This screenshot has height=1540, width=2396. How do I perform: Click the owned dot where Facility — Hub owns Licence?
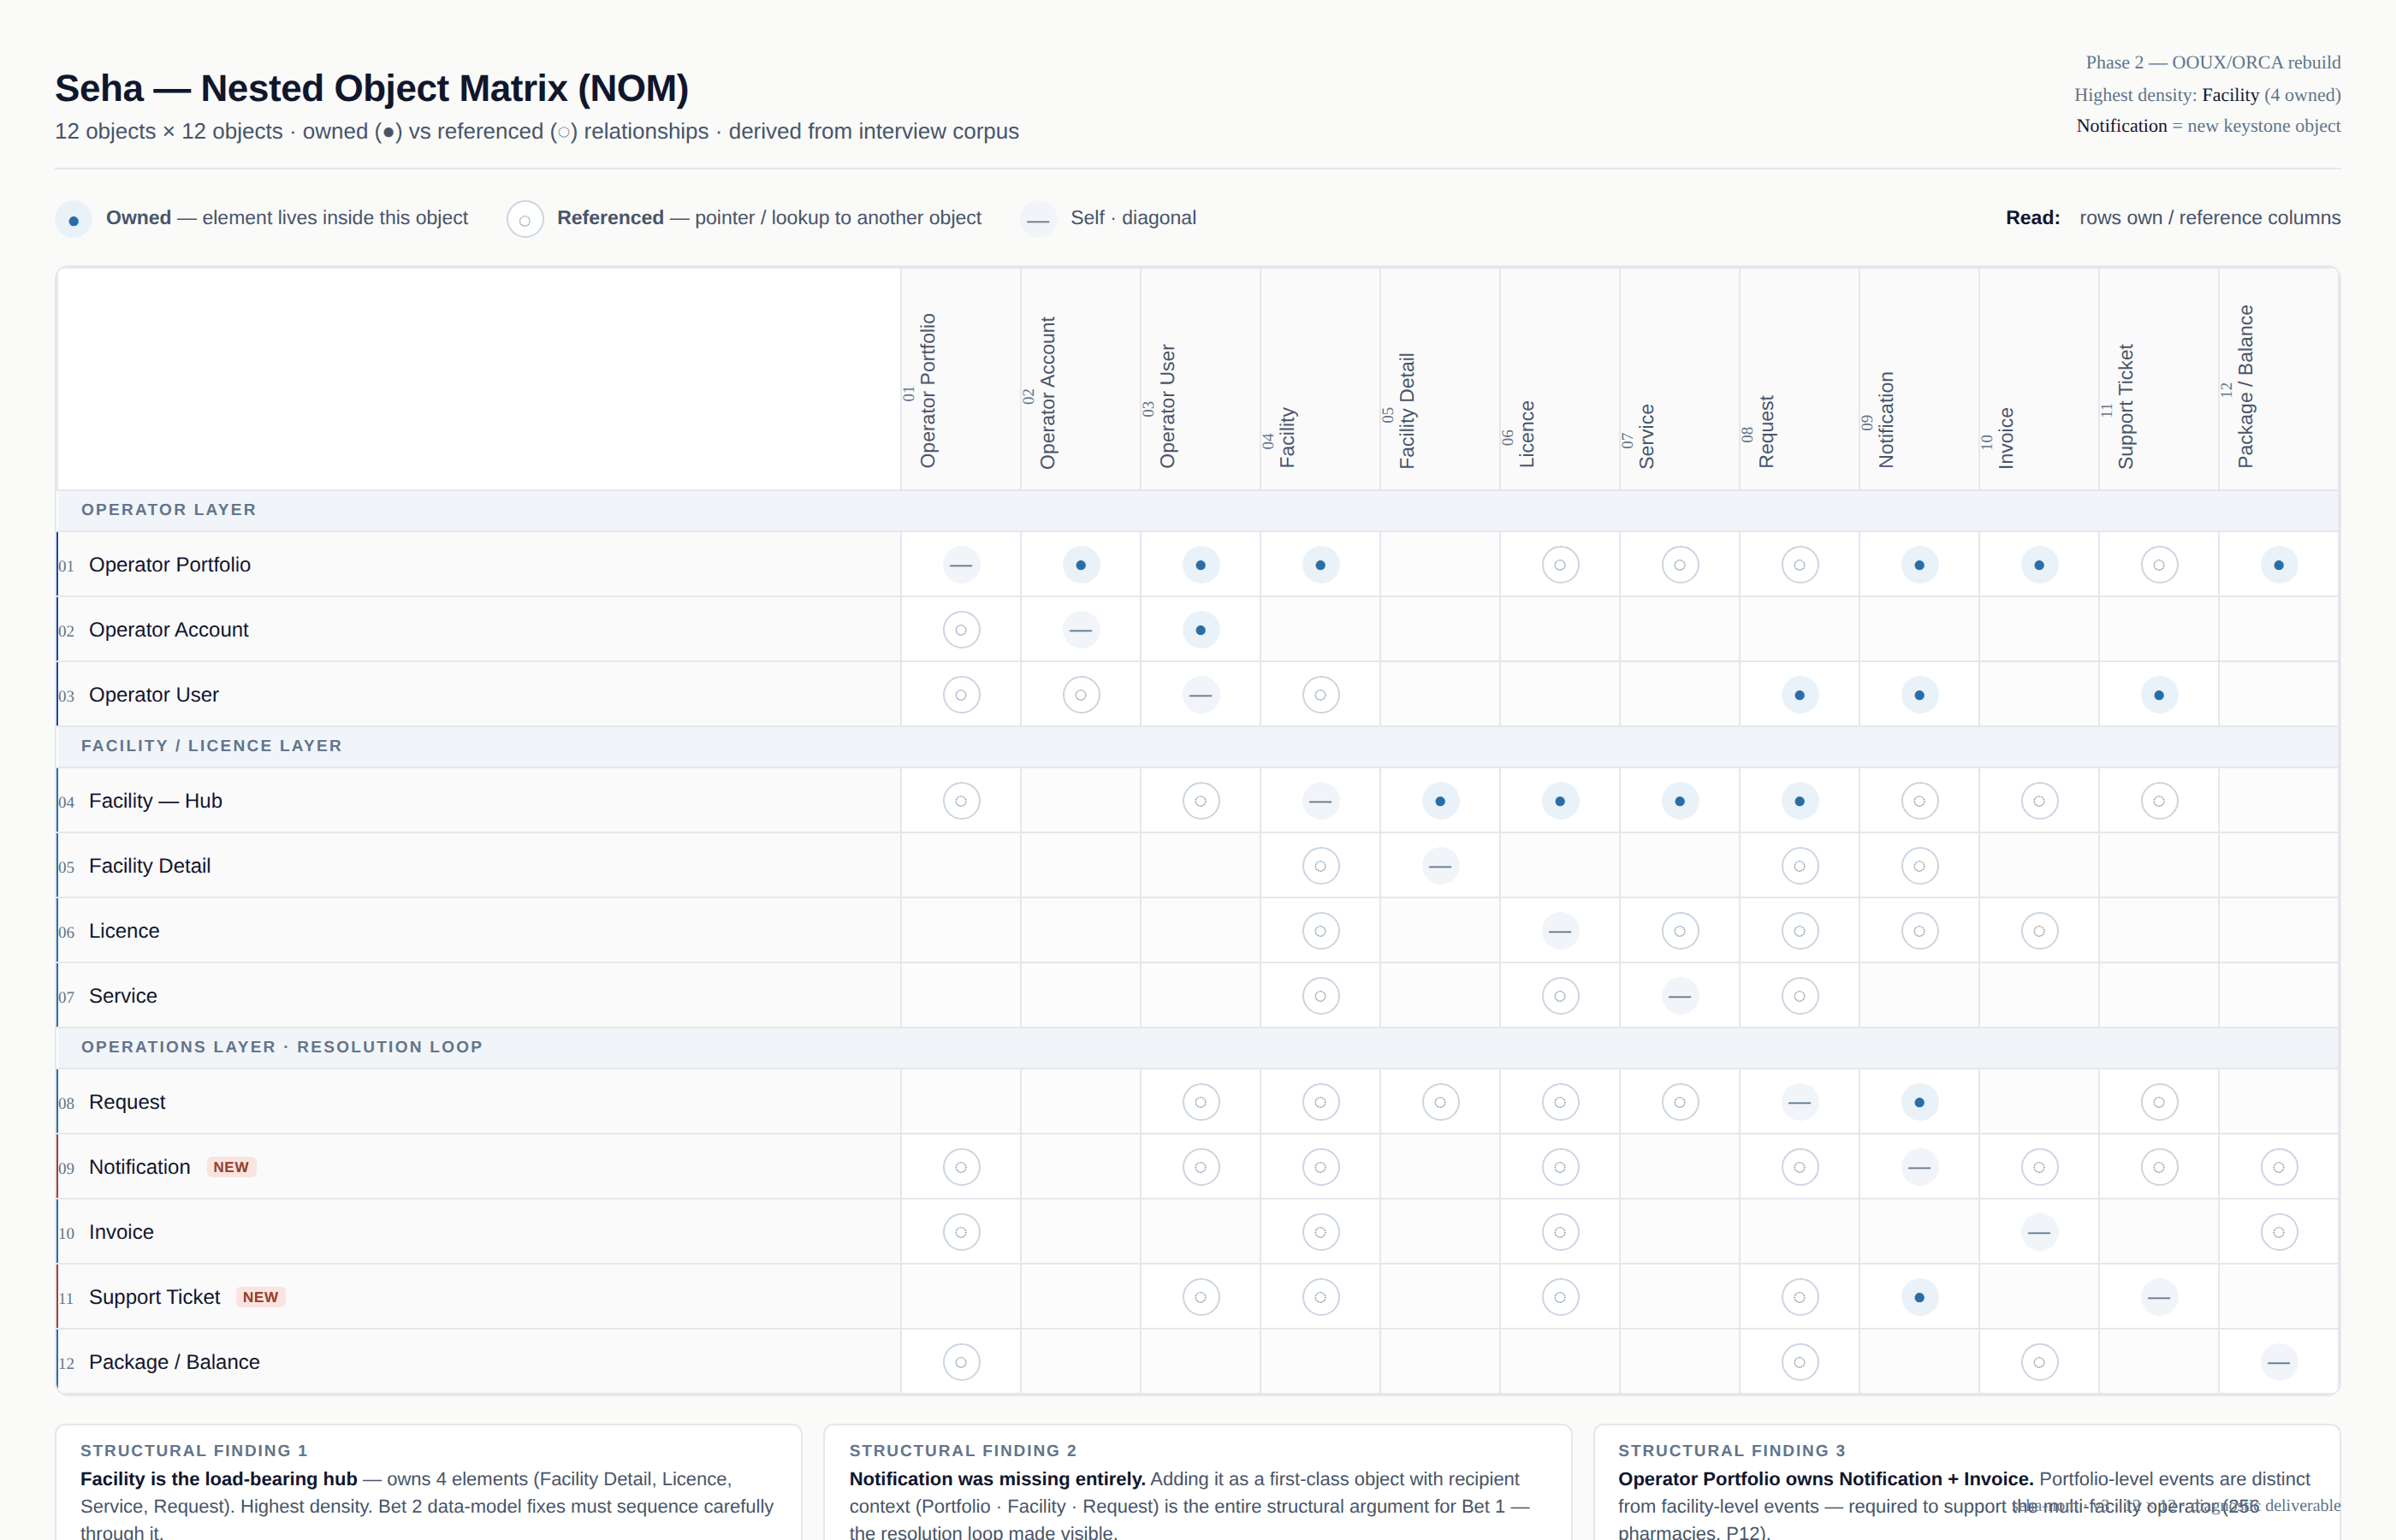(1559, 800)
